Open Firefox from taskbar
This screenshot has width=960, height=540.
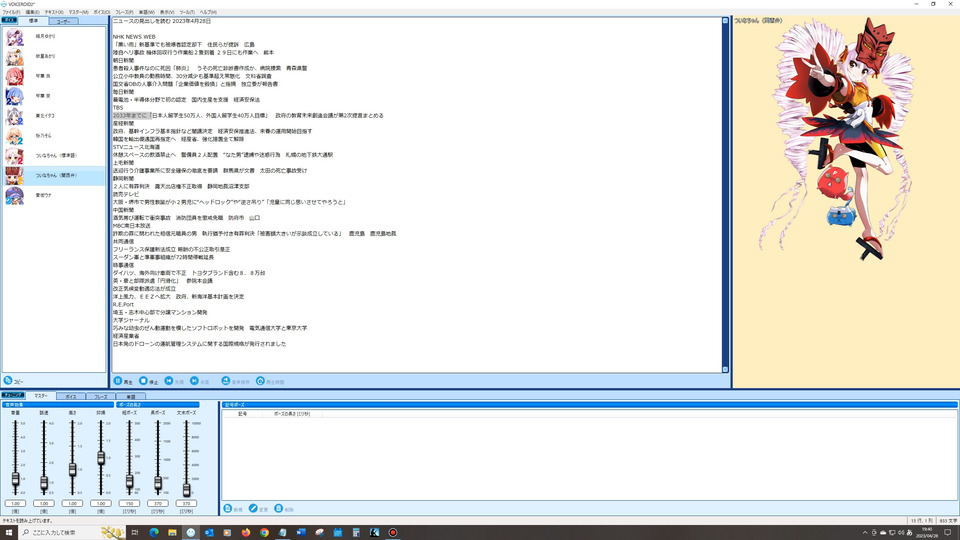point(246,533)
